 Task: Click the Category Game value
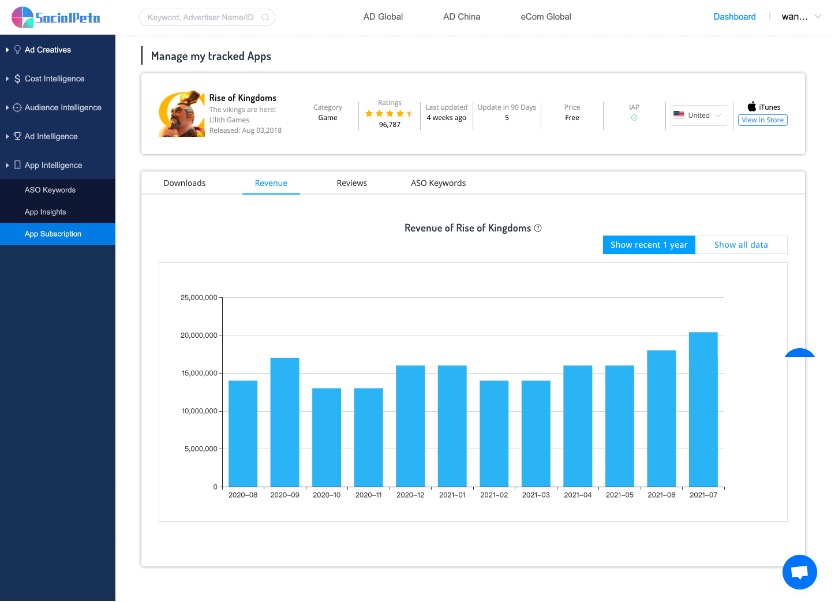click(x=327, y=118)
